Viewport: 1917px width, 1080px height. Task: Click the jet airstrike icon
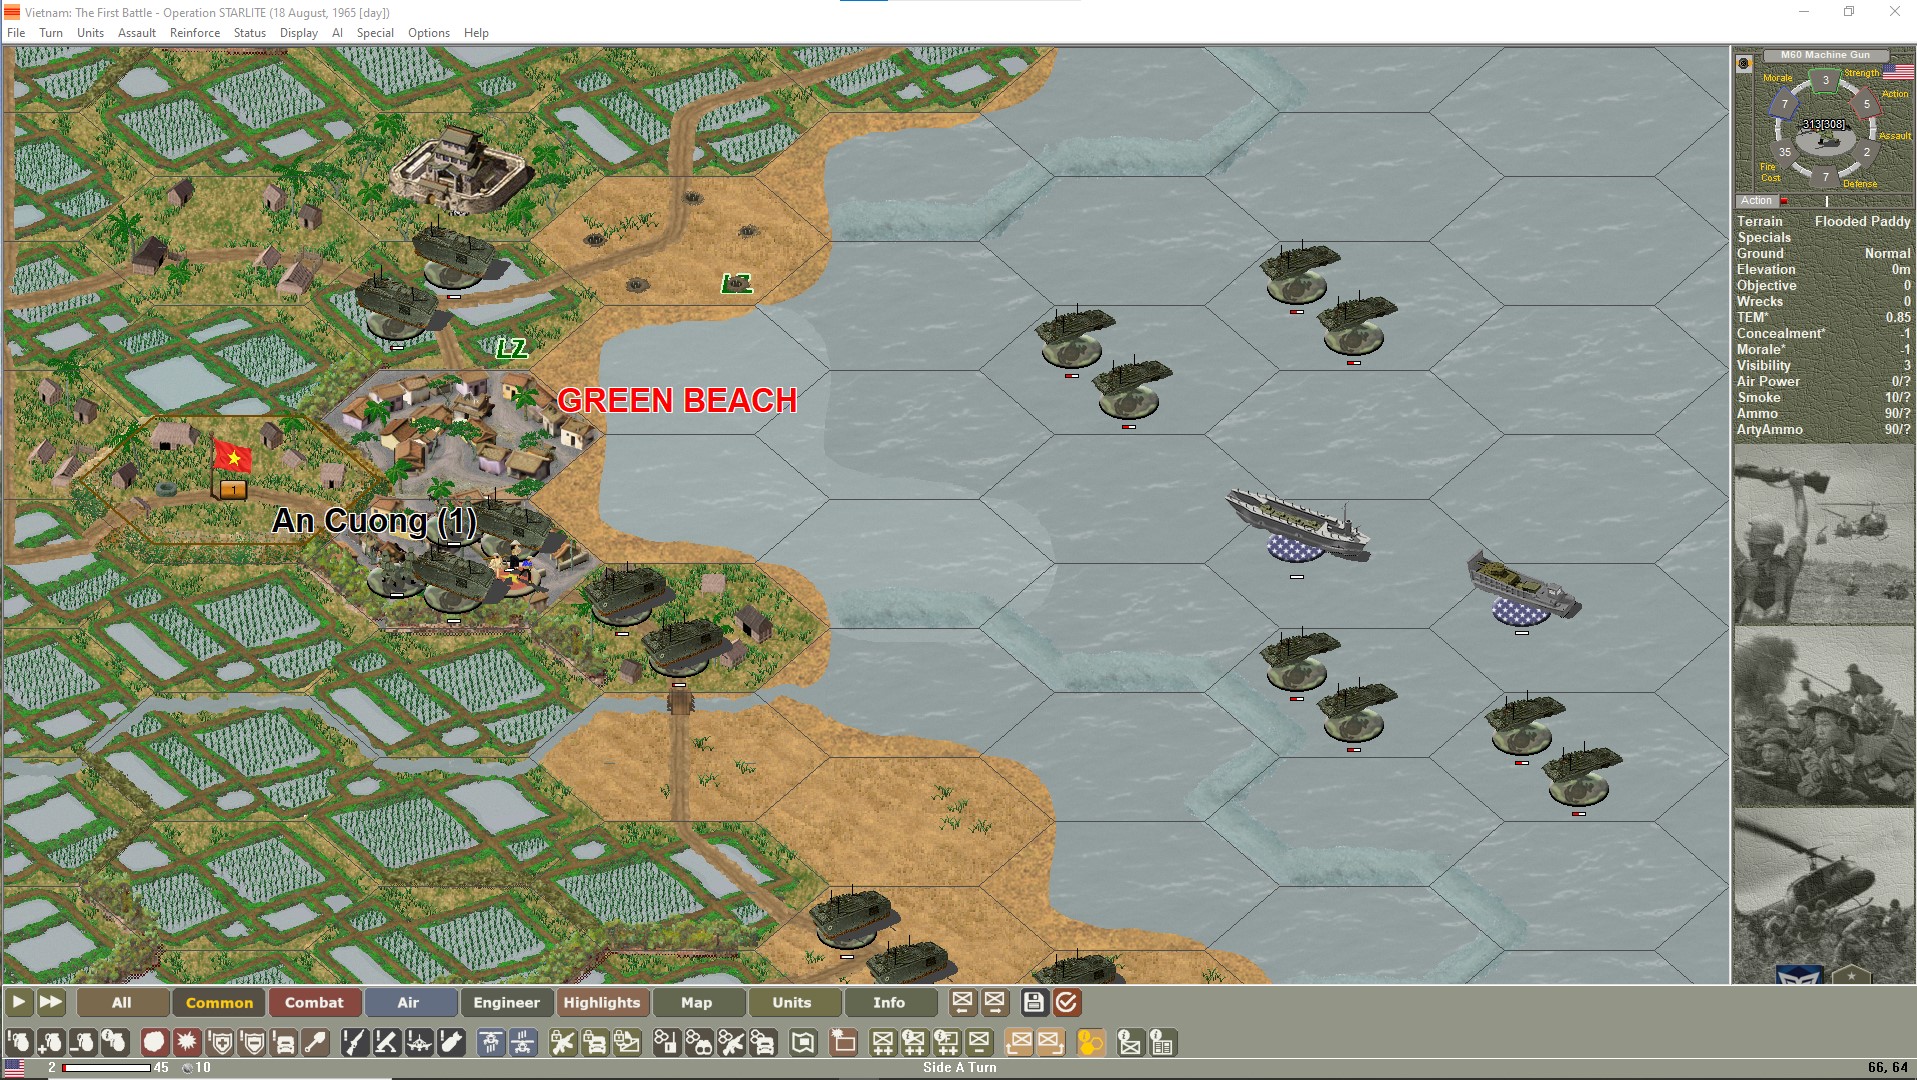419,1043
